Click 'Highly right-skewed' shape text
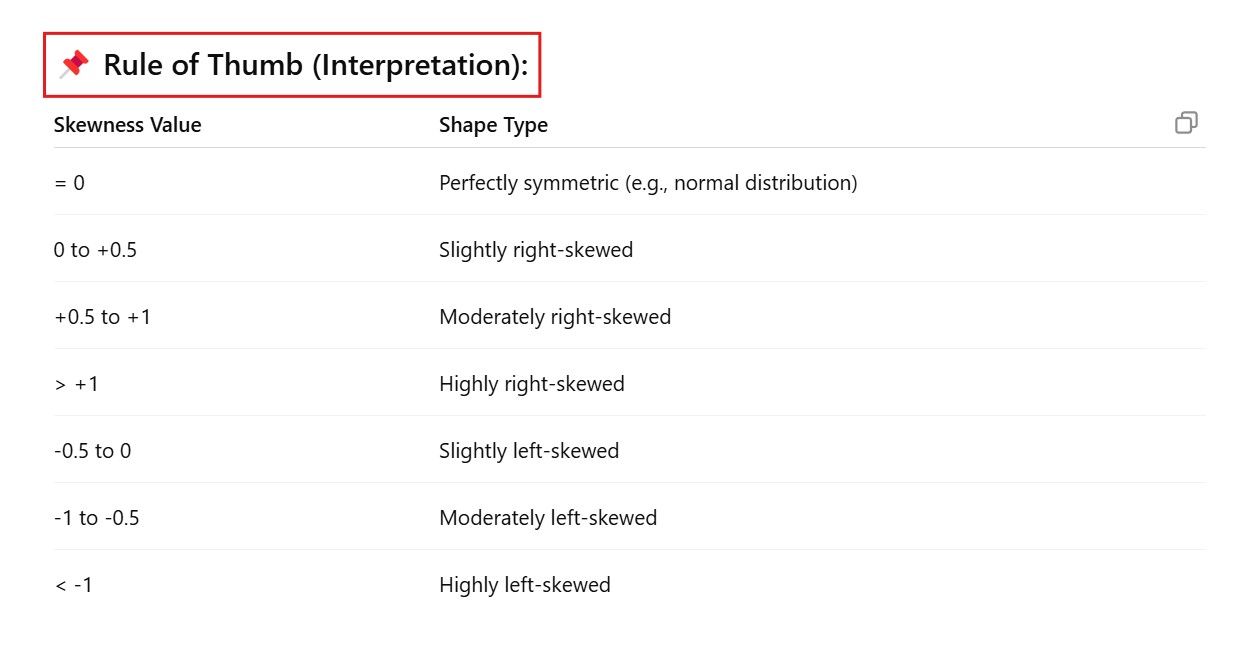The height and width of the screenshot is (663, 1234). (532, 384)
